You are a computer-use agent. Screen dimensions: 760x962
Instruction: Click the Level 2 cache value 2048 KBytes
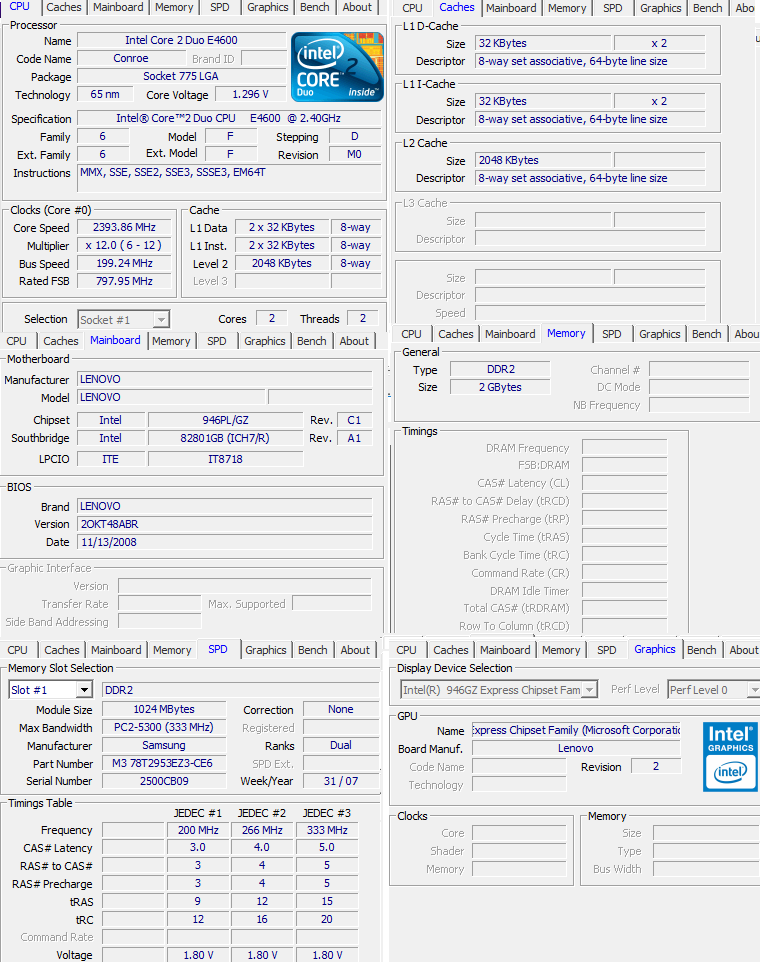[282, 263]
